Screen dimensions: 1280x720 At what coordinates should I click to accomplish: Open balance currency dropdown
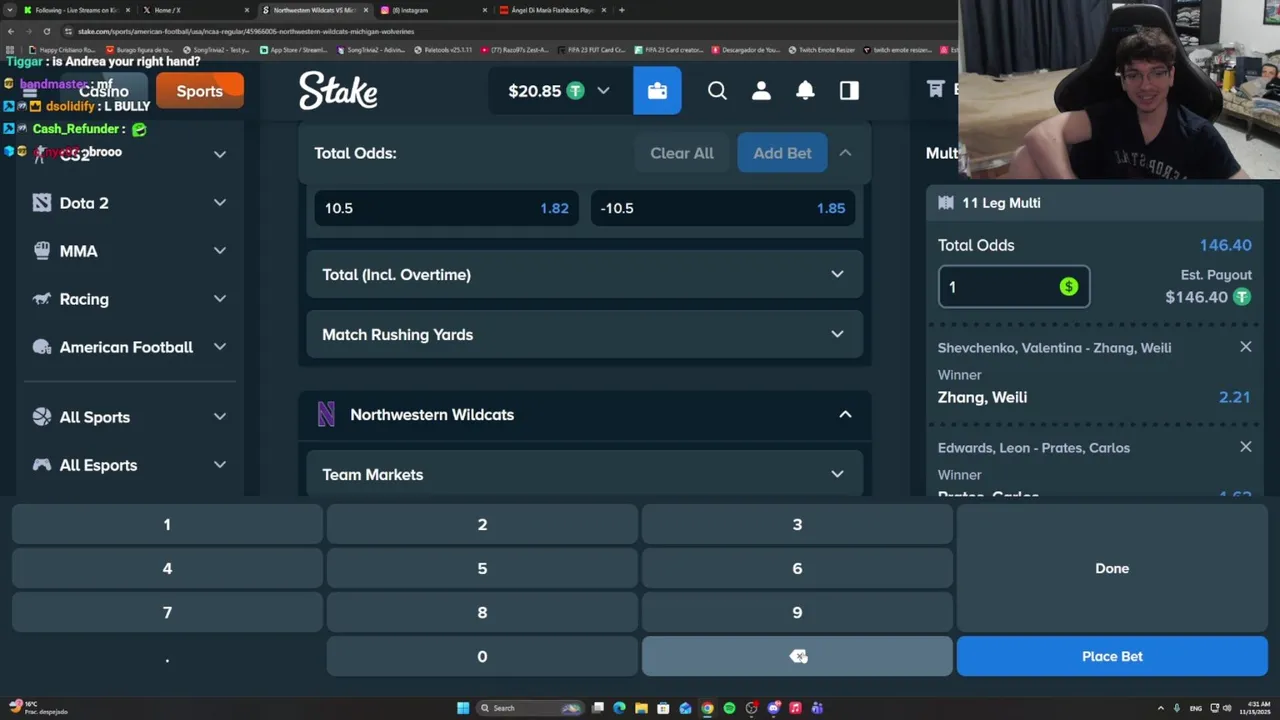pos(603,91)
